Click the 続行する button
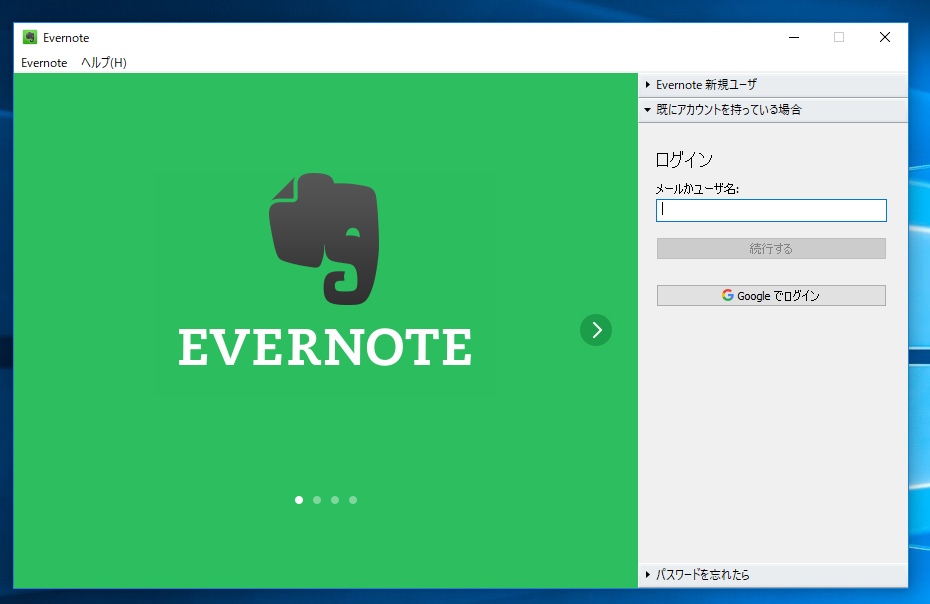Viewport: 930px width, 604px height. coord(771,249)
